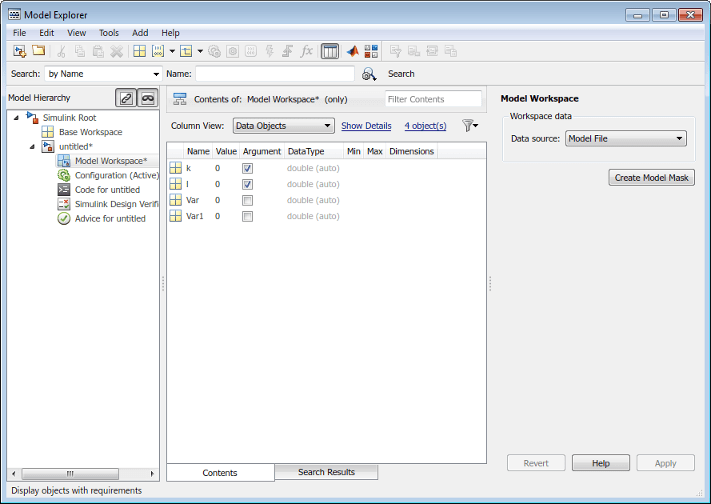Click the hierarchy horizontal scrollbar thumb
This screenshot has width=711, height=504.
(70, 474)
